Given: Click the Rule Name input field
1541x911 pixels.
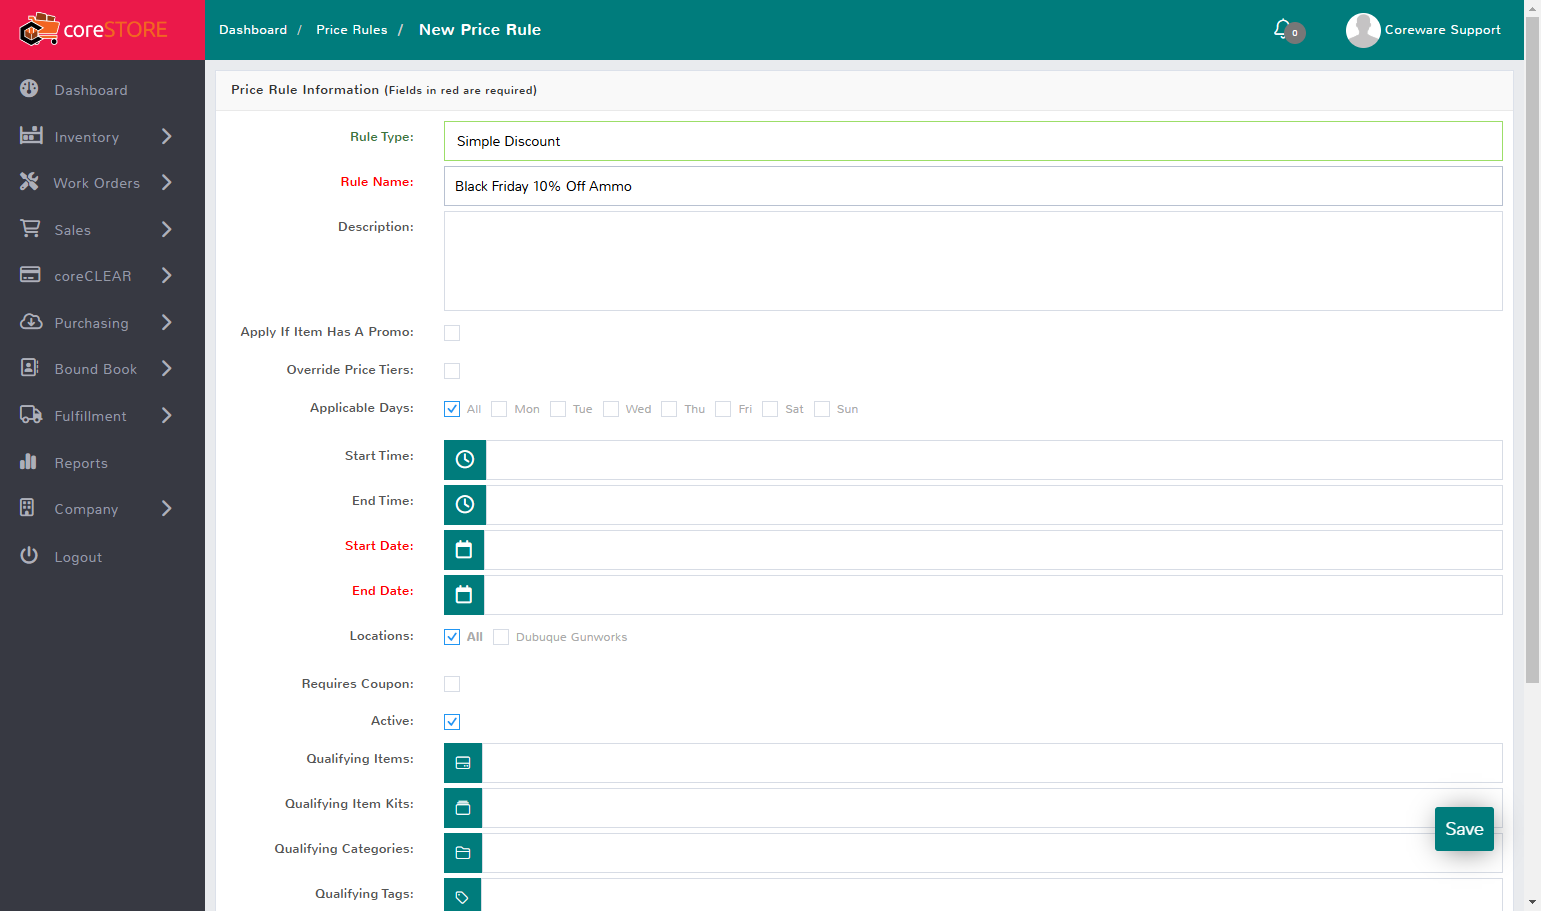Looking at the screenshot, I should 973,186.
